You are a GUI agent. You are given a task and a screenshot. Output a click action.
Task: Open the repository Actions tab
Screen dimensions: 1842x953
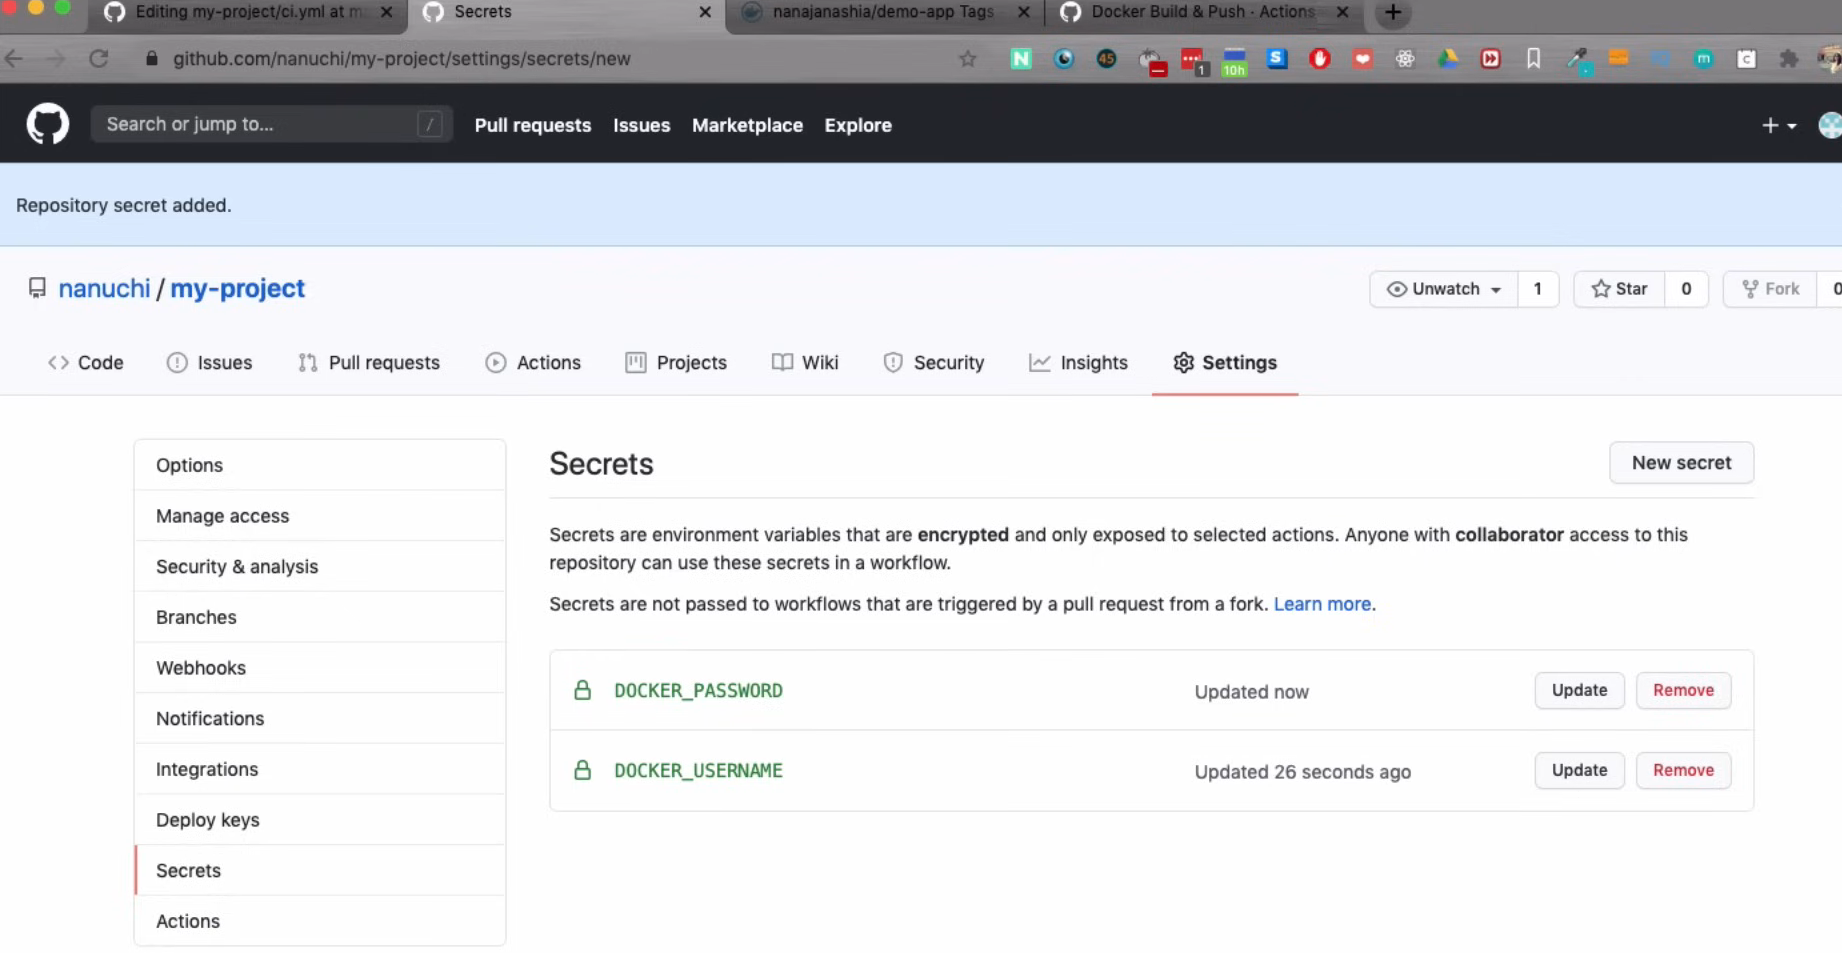[x=533, y=363]
